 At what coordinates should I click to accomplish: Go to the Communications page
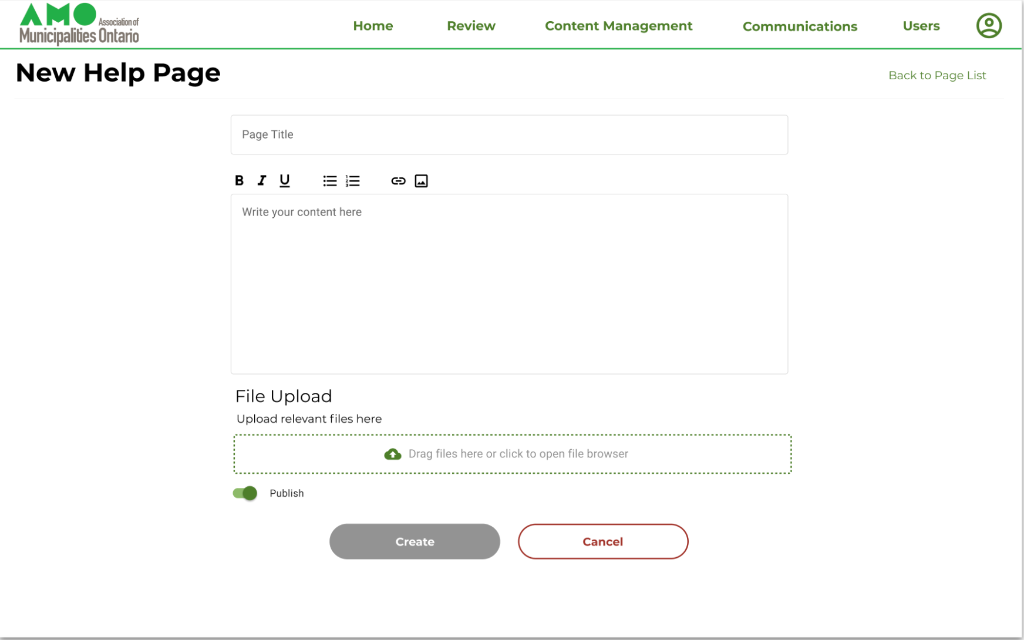click(x=800, y=26)
